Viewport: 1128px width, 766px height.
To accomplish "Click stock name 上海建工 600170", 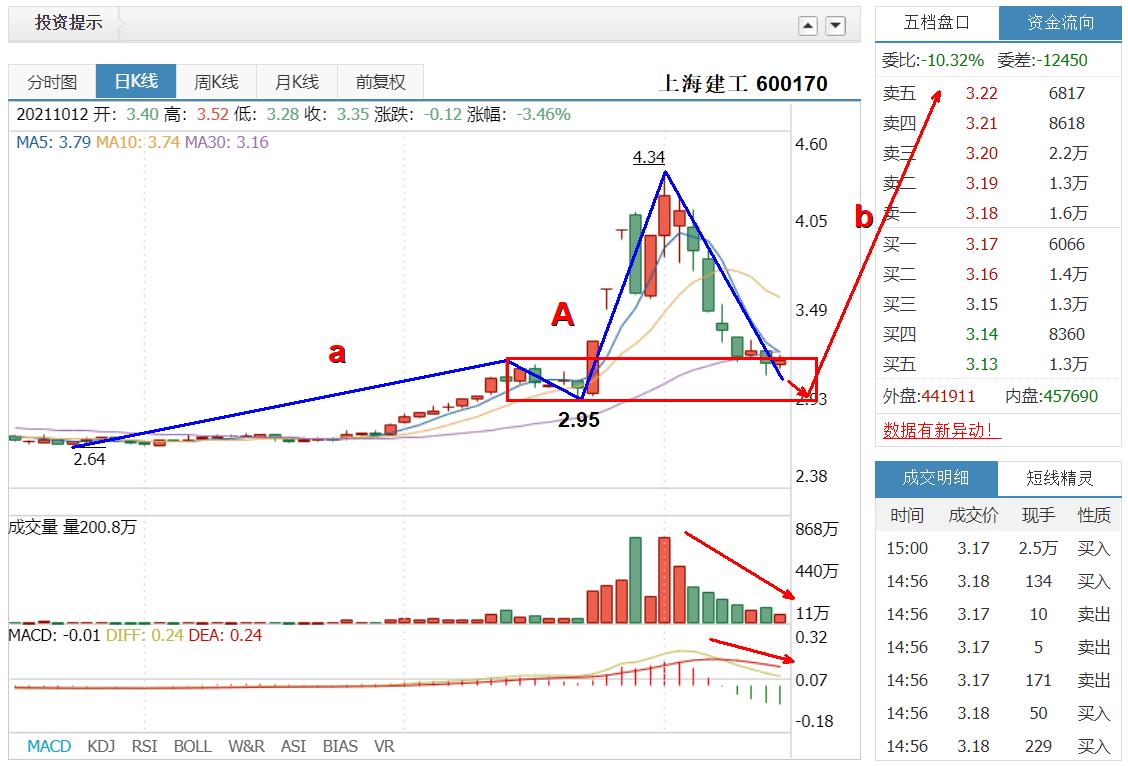I will 743,83.
